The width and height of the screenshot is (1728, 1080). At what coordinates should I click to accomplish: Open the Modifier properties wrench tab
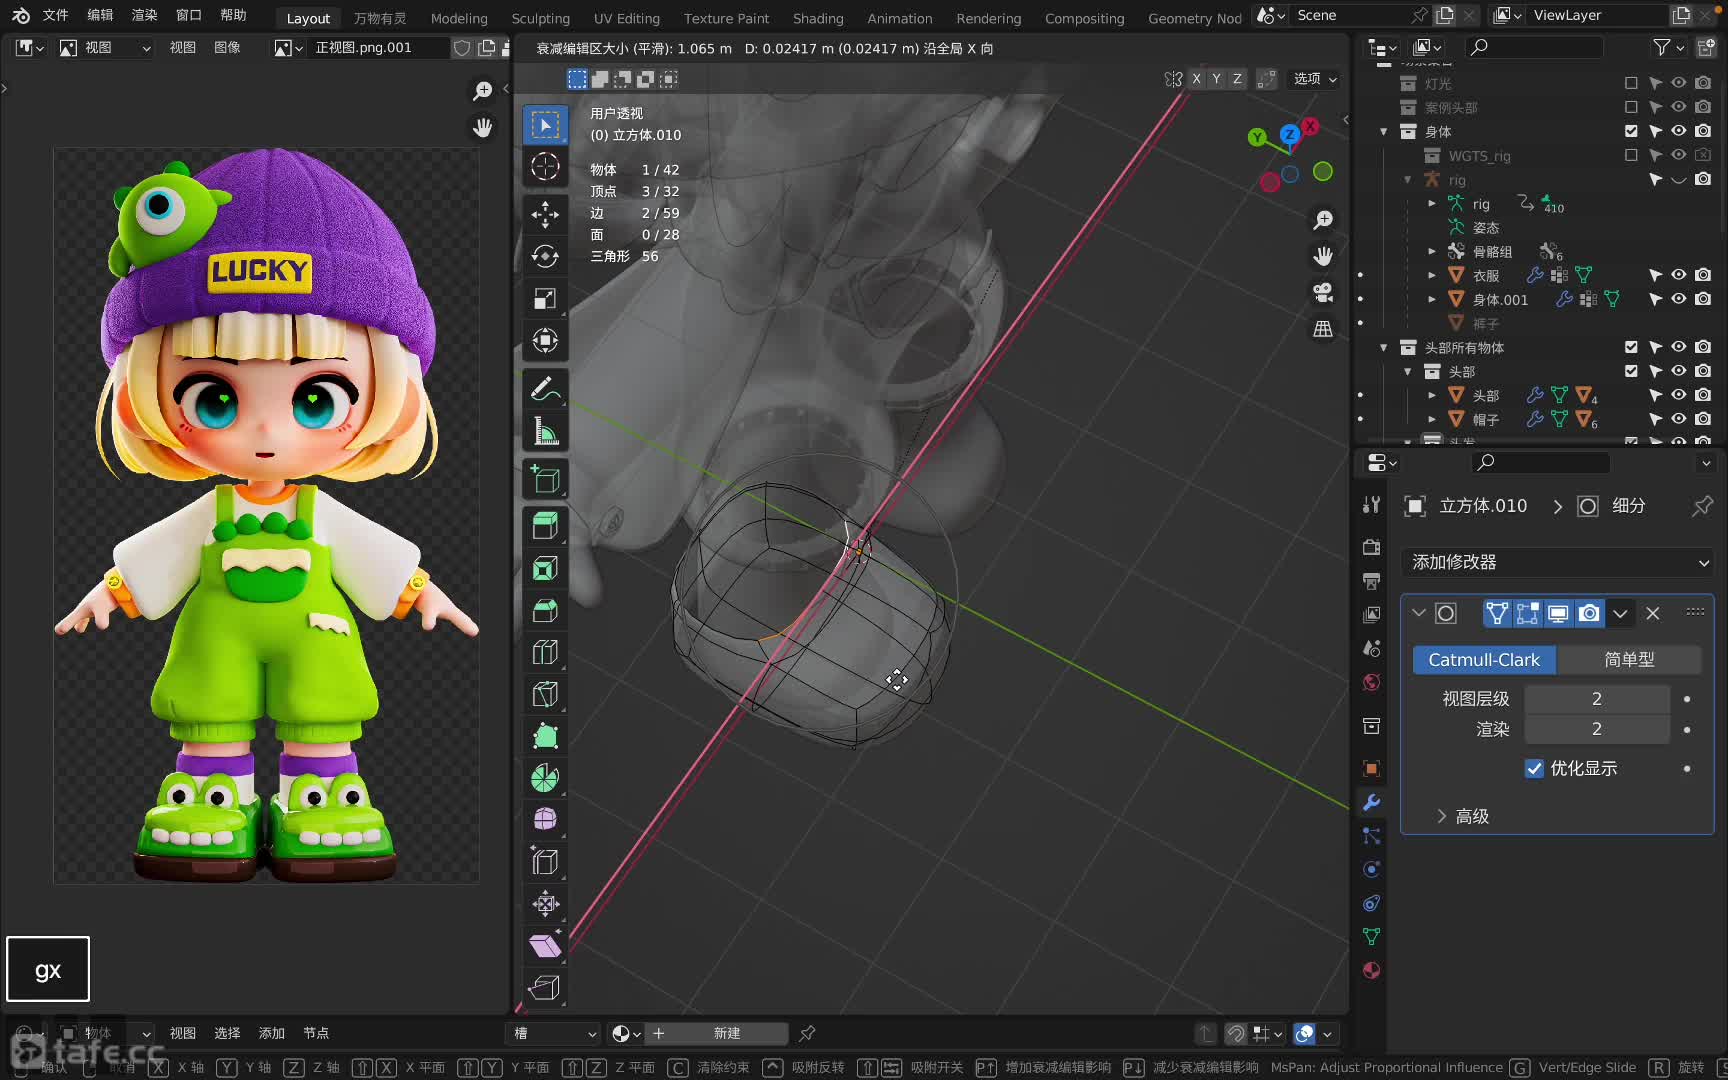[x=1371, y=802]
